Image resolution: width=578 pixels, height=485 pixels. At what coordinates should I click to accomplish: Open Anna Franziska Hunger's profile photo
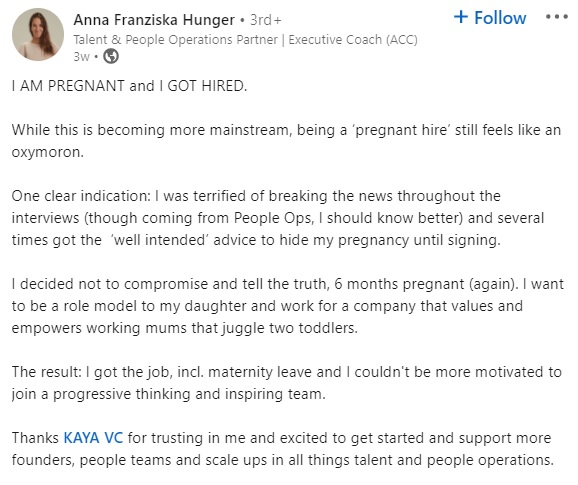click(38, 34)
